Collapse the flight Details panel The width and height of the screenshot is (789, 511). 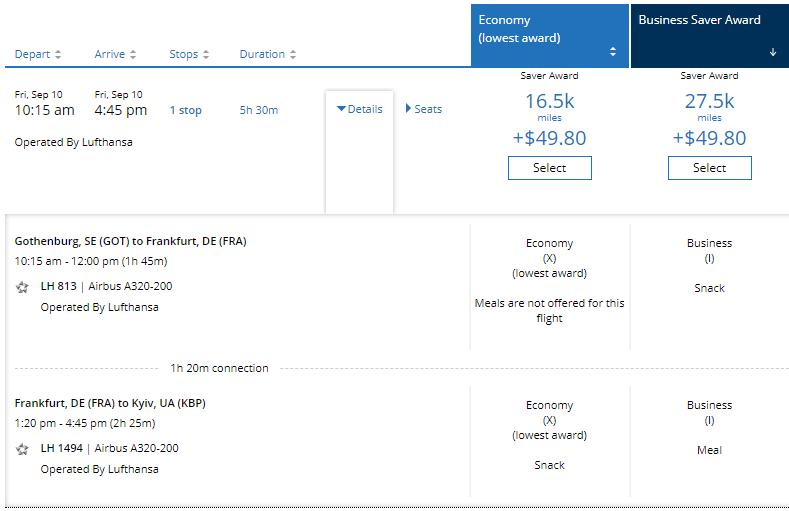pyautogui.click(x=359, y=109)
